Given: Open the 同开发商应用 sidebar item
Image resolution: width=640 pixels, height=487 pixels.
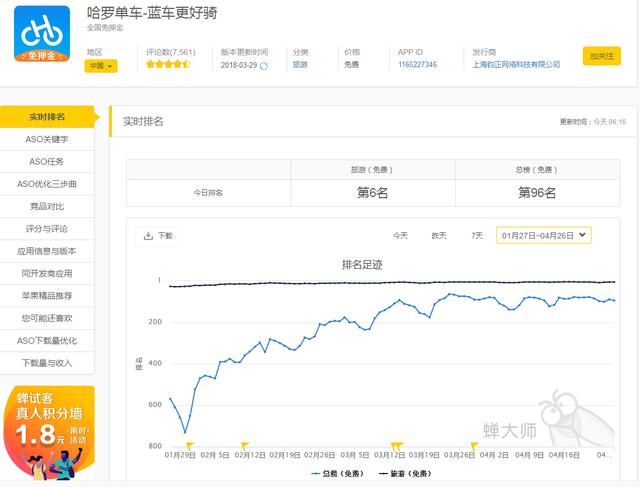Looking at the screenshot, I should click(x=47, y=274).
